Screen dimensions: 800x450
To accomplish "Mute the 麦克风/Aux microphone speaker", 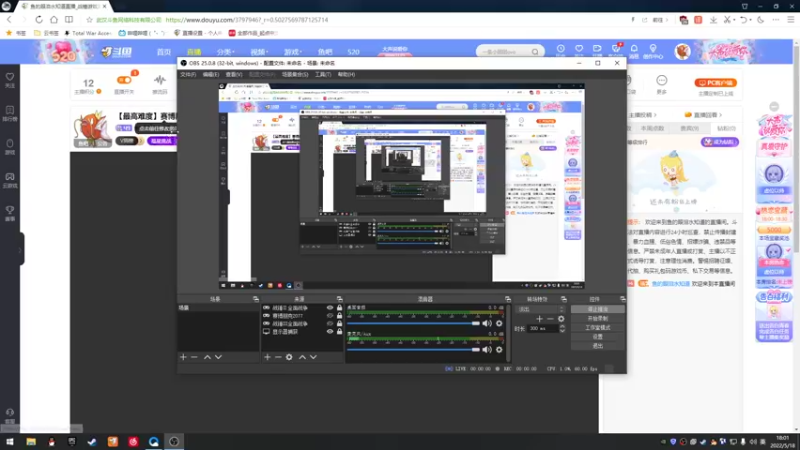I will (x=487, y=349).
